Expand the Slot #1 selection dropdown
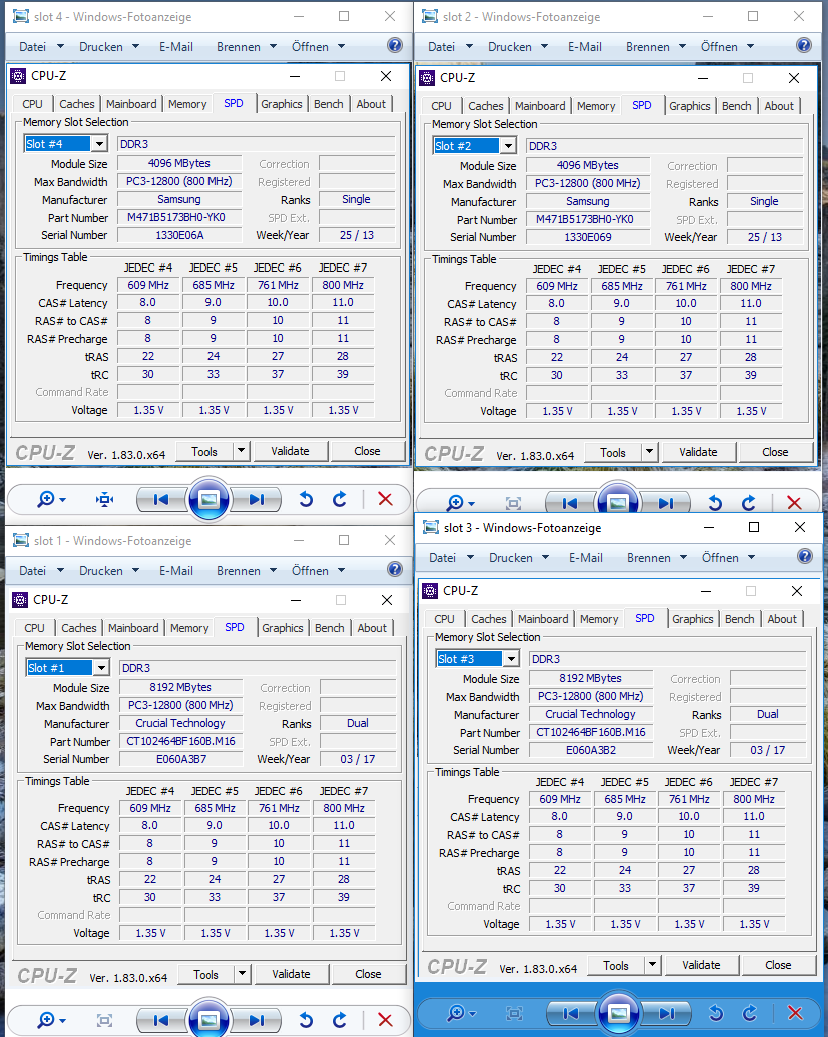The height and width of the screenshot is (1037, 828). 101,667
